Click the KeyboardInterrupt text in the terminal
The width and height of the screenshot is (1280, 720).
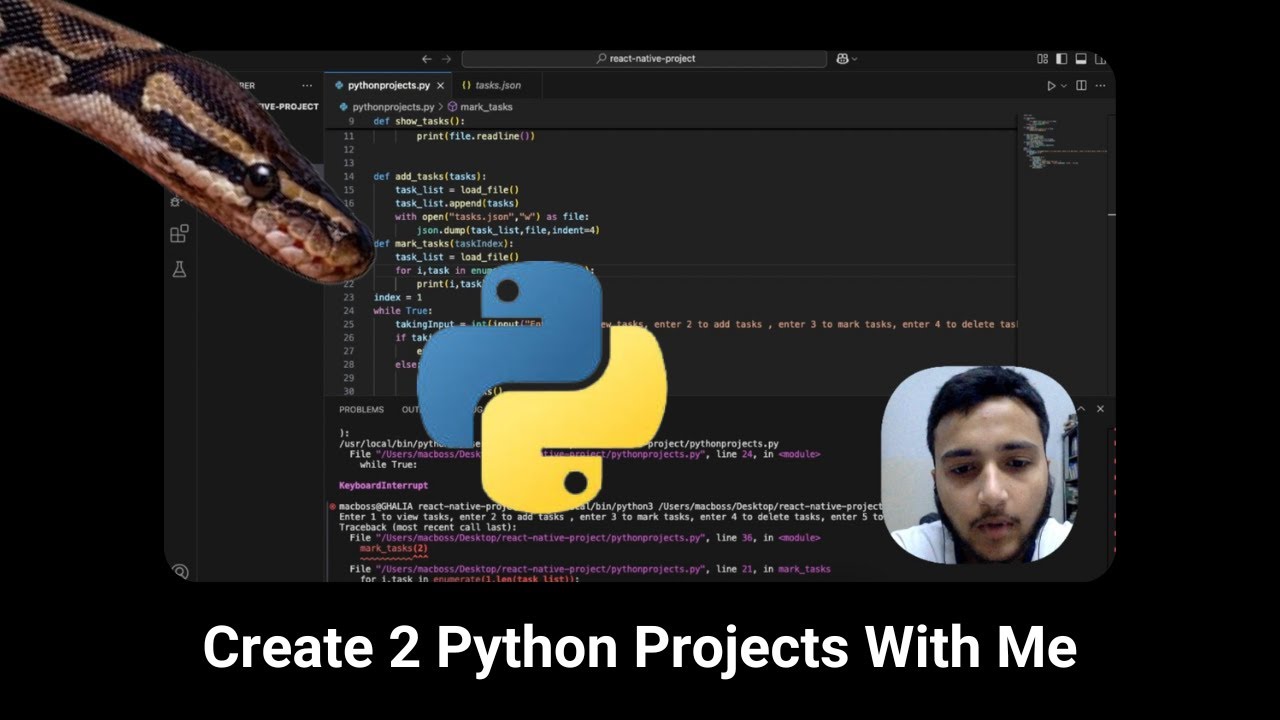tap(383, 486)
